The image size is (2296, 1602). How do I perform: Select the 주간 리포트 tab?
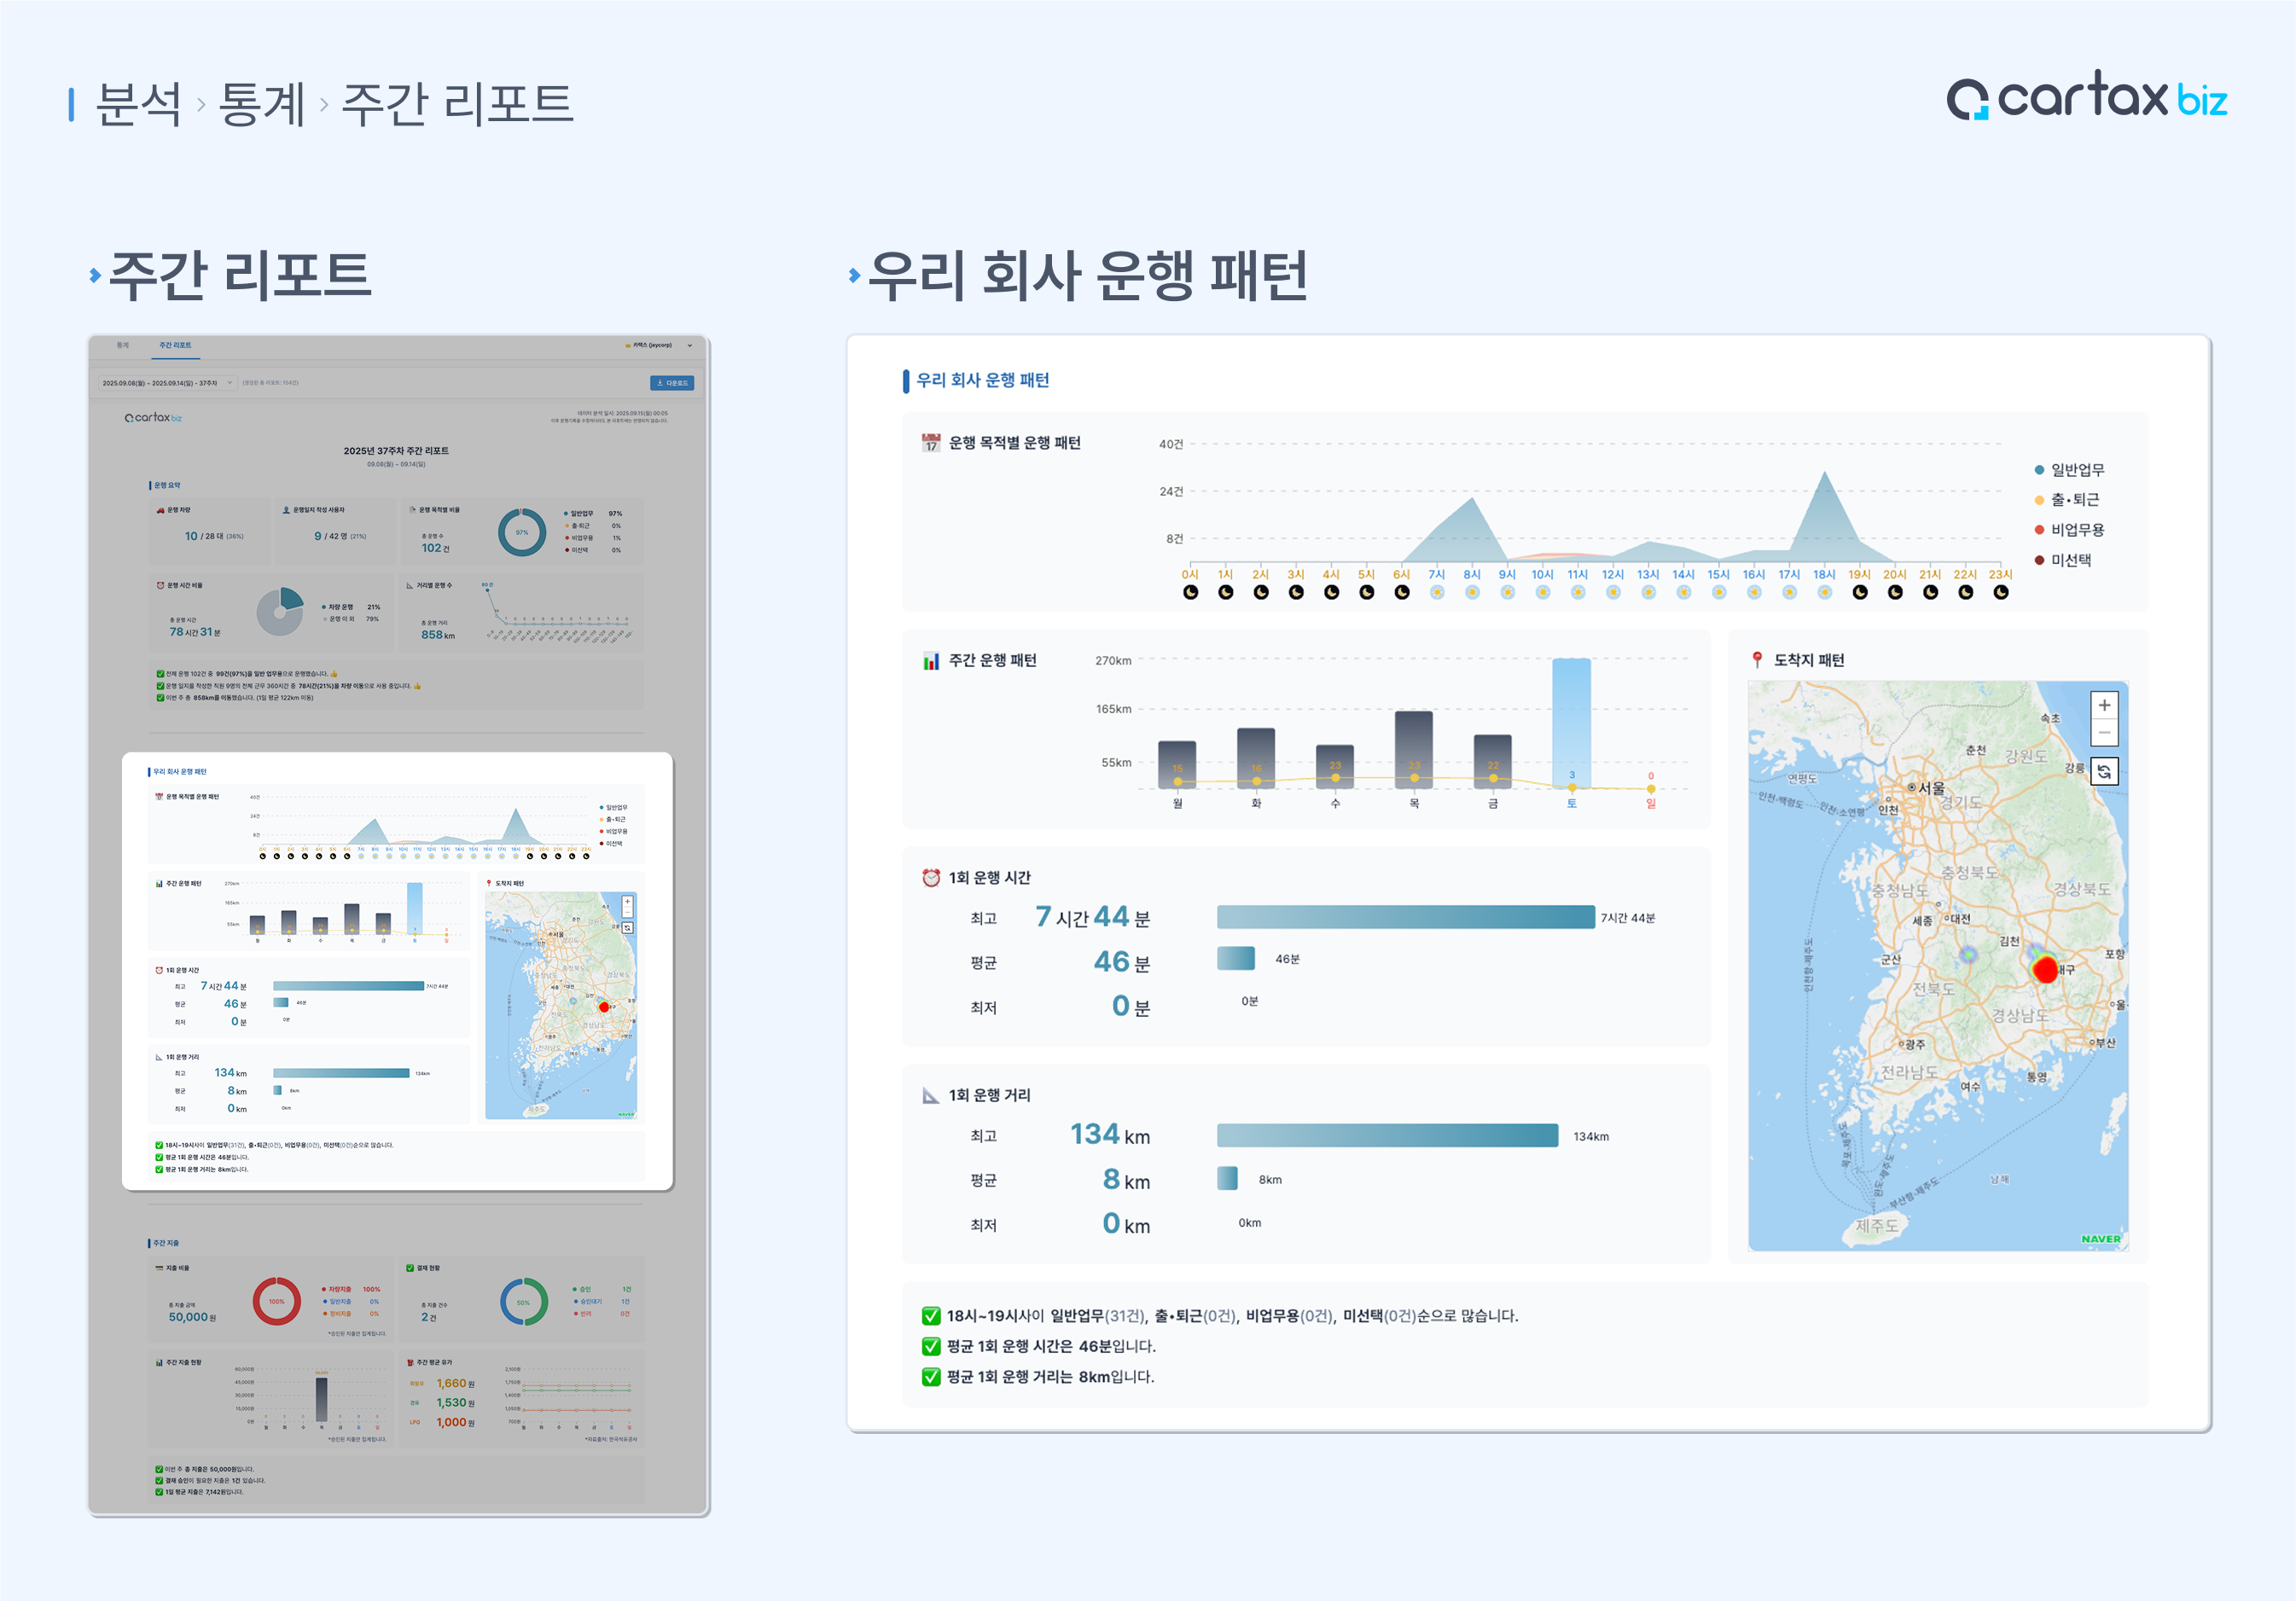pos(175,345)
